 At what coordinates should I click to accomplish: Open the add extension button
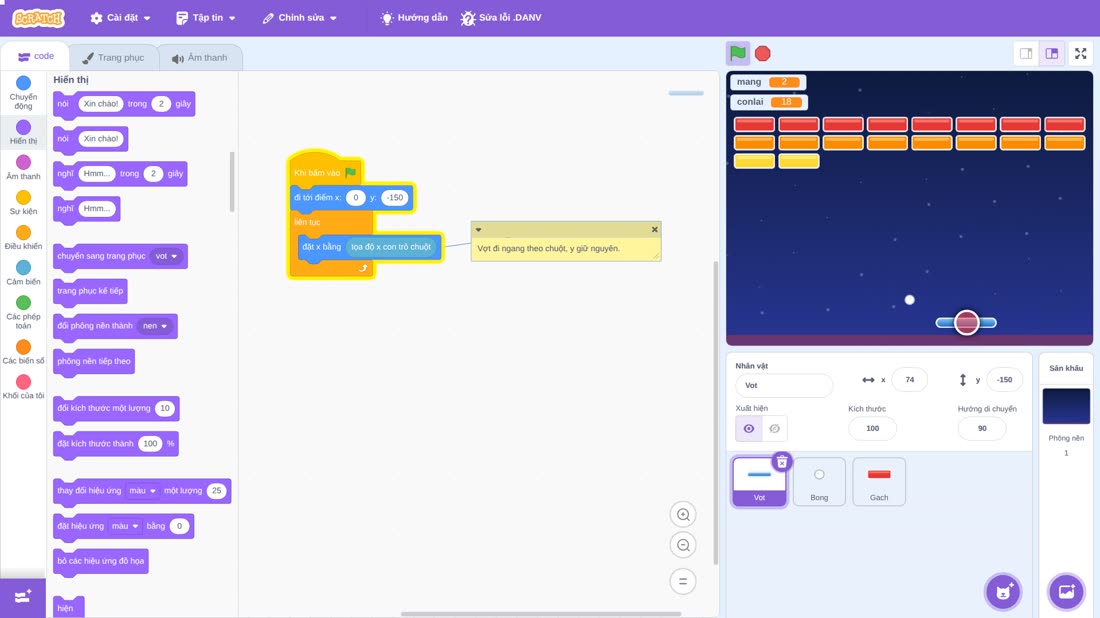point(22,597)
